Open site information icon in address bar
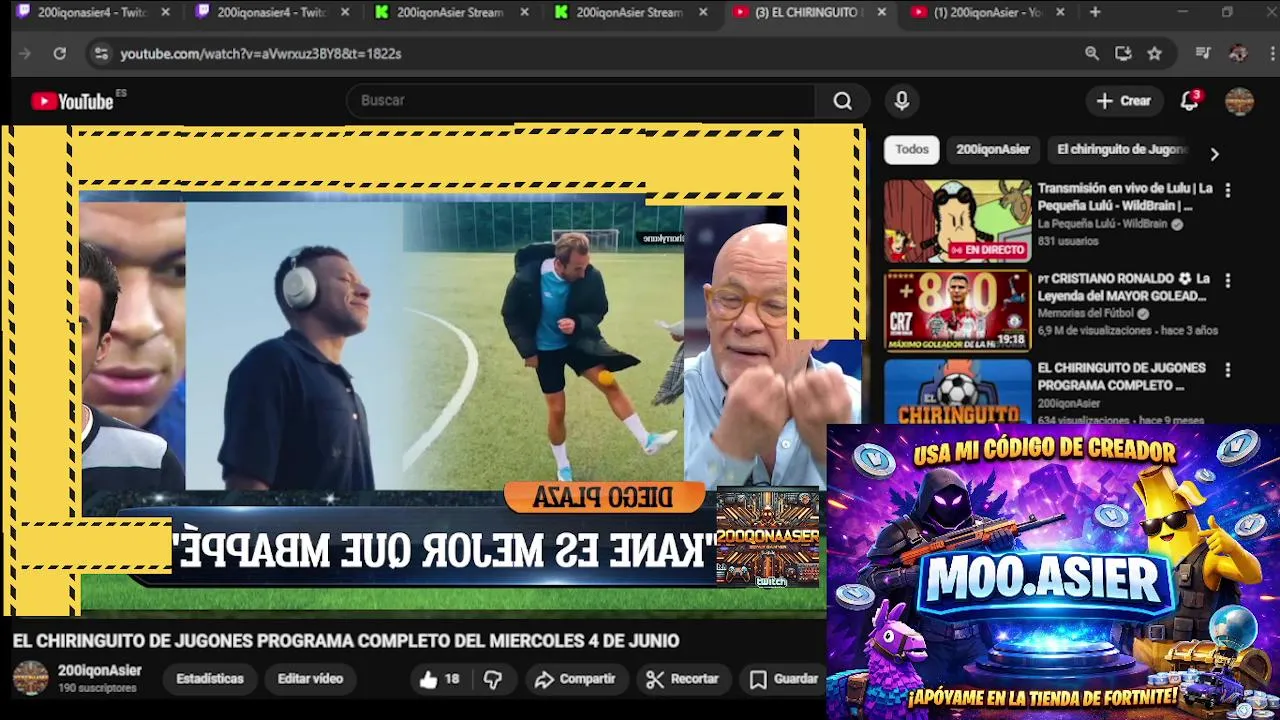Viewport: 1280px width, 720px height. pos(101,54)
